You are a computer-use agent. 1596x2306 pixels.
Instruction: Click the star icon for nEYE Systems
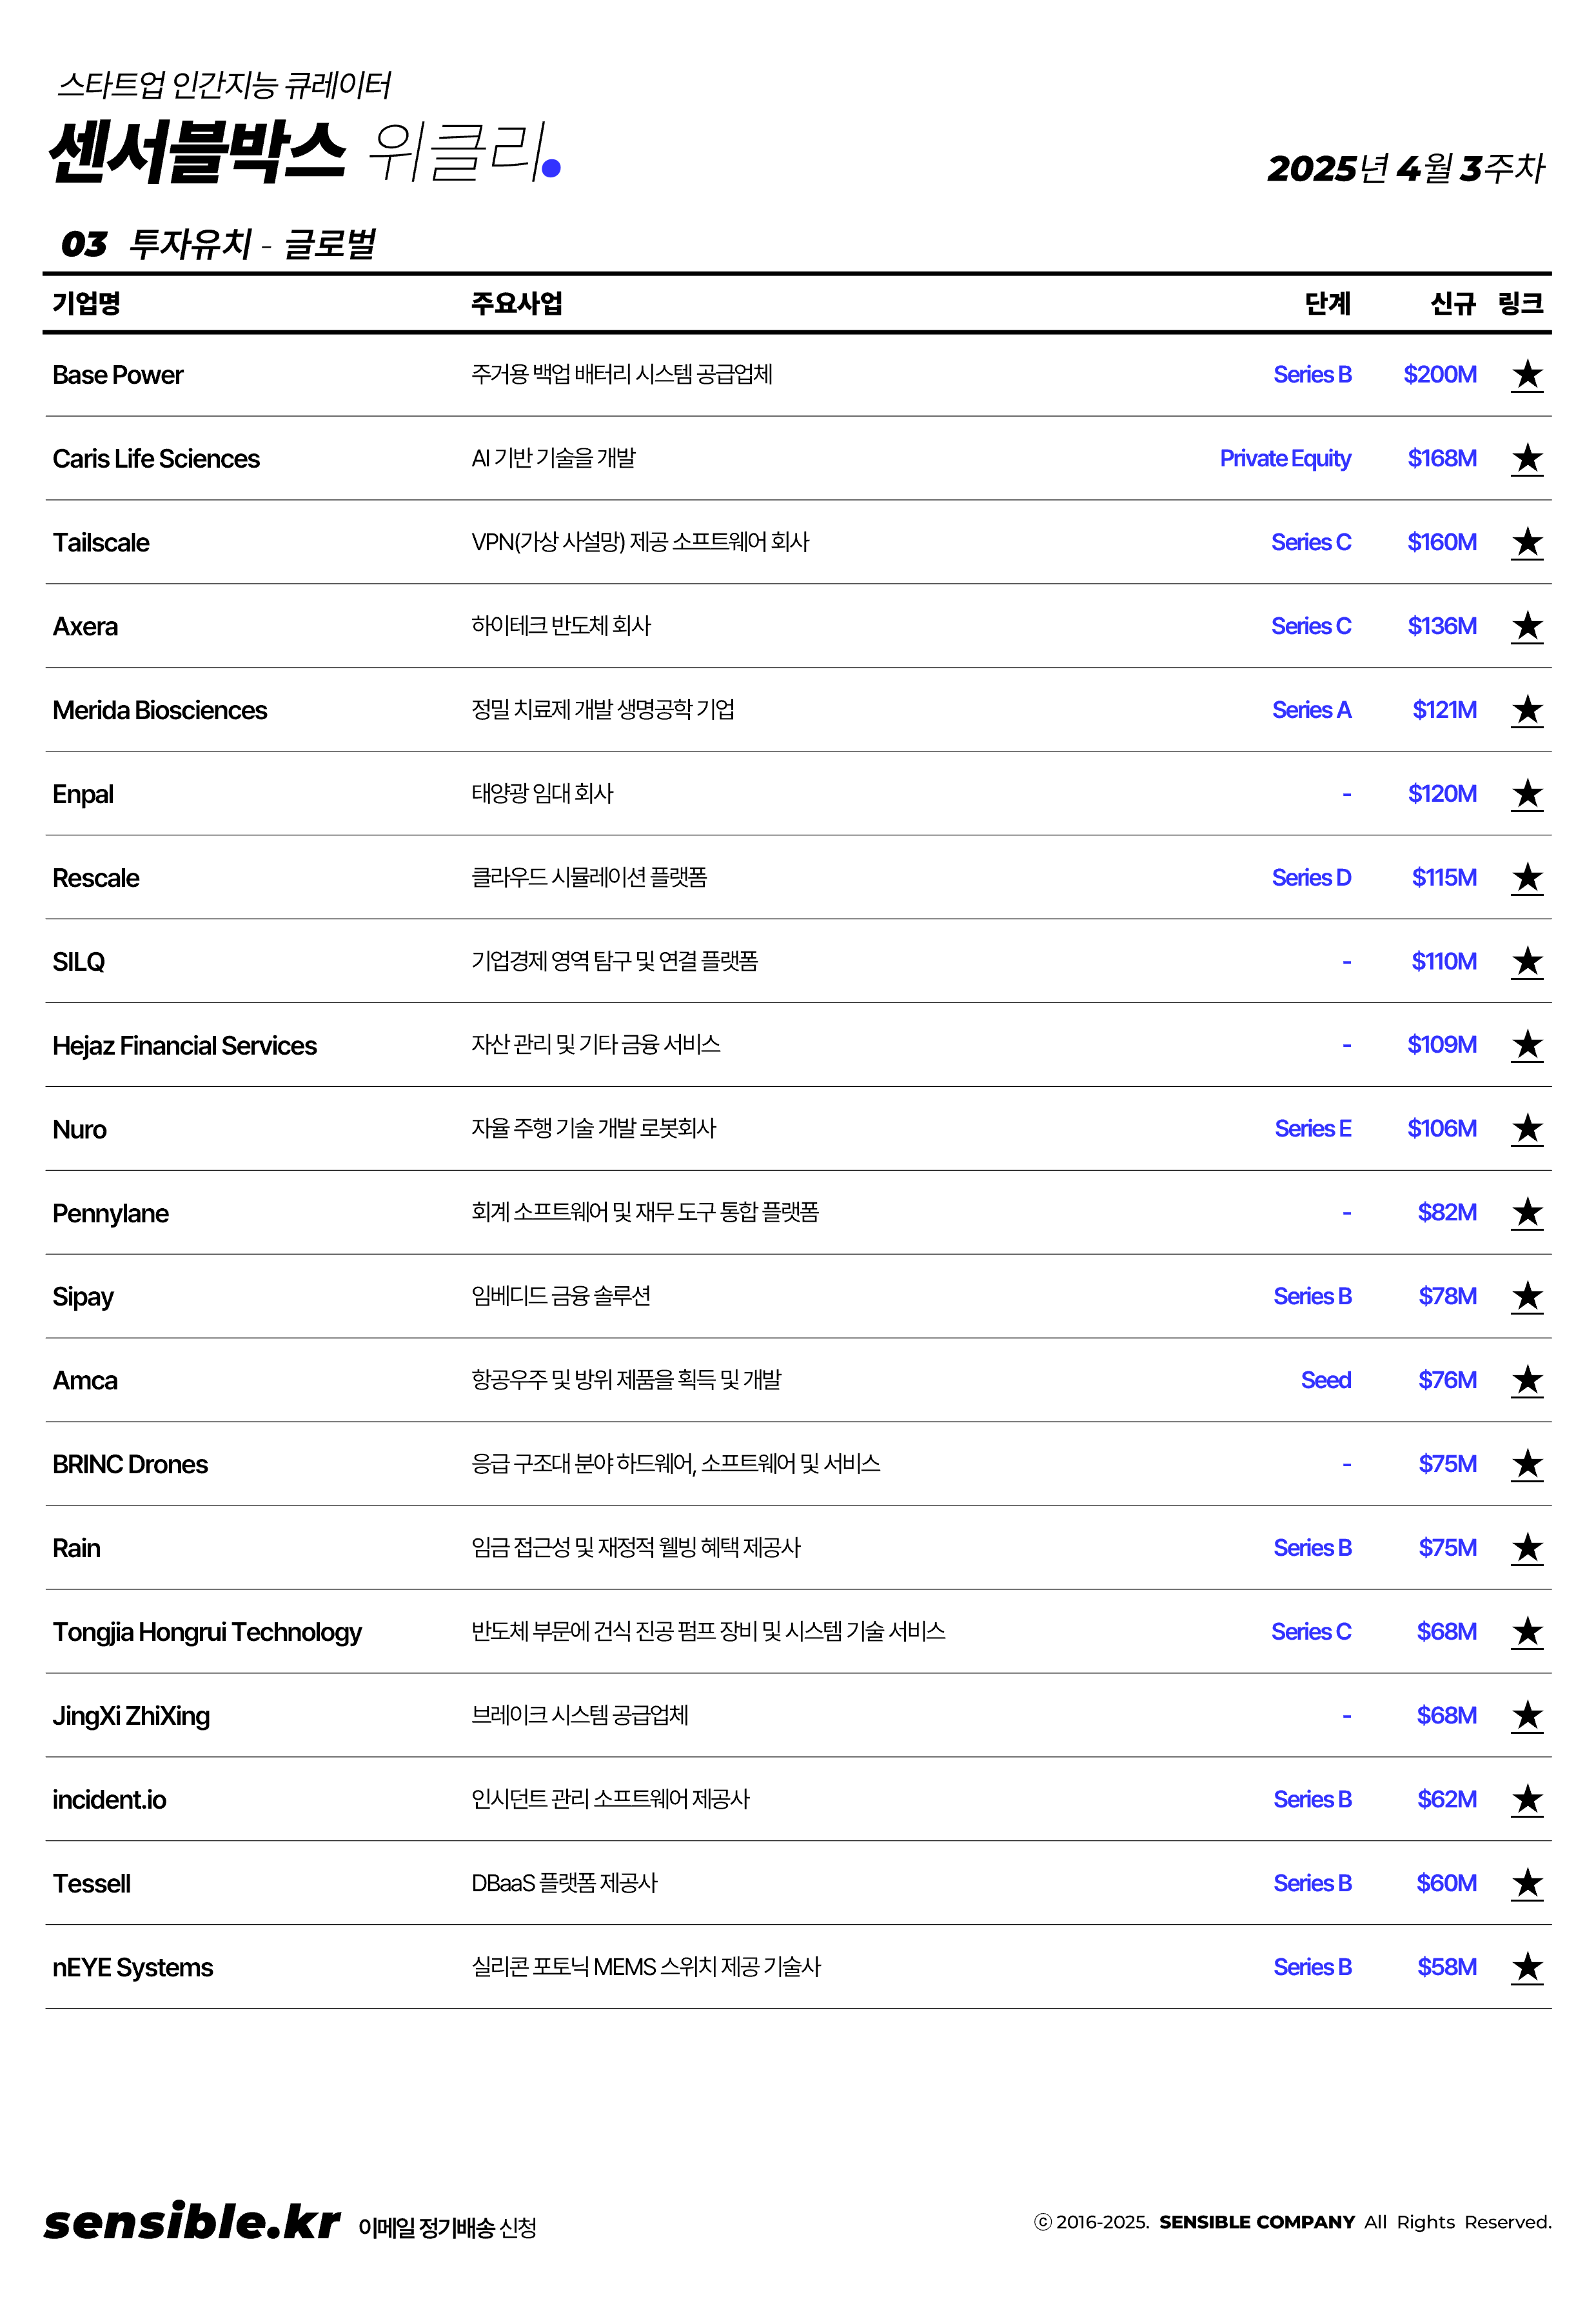pyautogui.click(x=1526, y=1968)
